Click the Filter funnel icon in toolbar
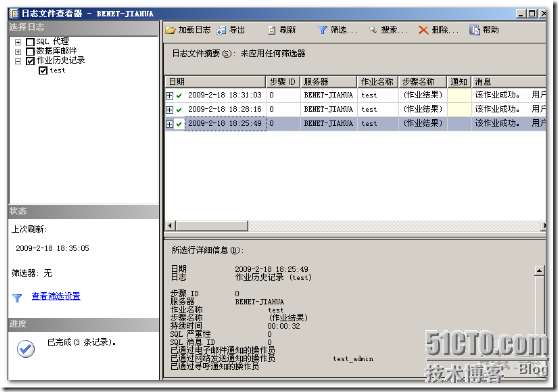The height and width of the screenshot is (392, 558). pos(322,30)
